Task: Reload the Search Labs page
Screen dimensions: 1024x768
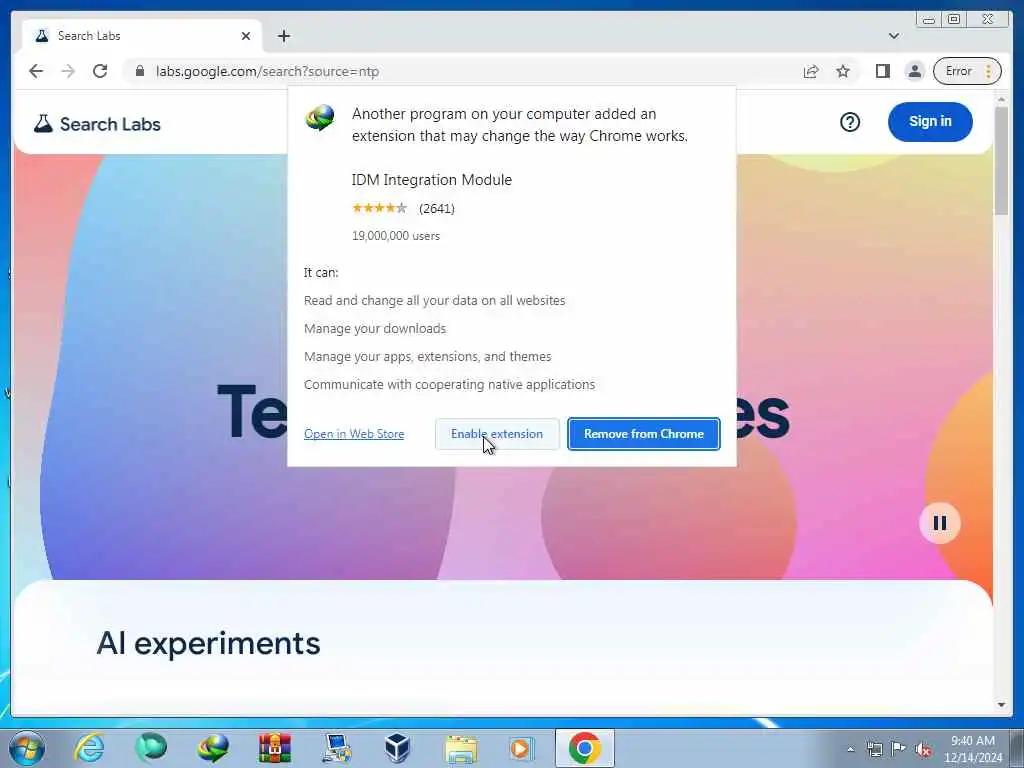Action: pos(100,71)
